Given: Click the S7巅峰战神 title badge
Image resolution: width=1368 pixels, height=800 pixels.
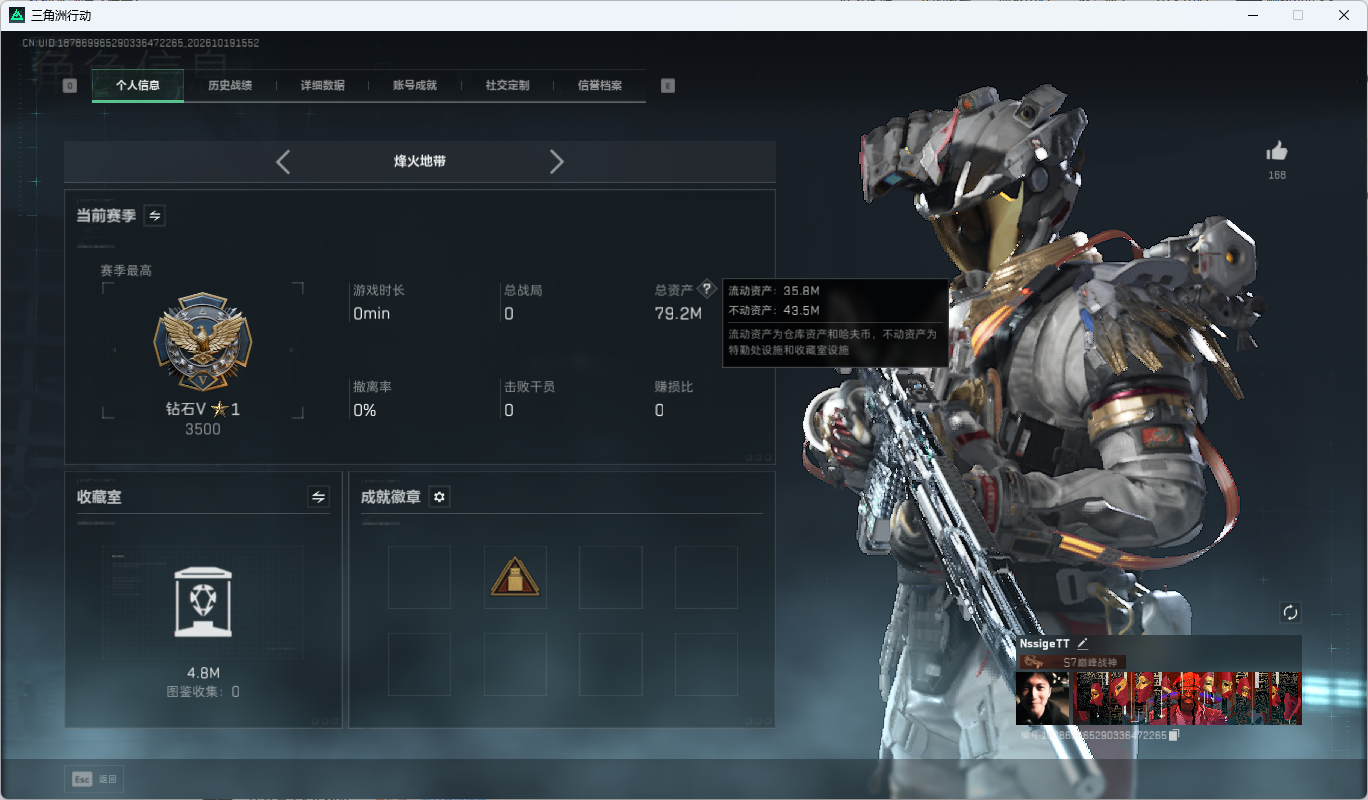Looking at the screenshot, I should pos(1072,662).
